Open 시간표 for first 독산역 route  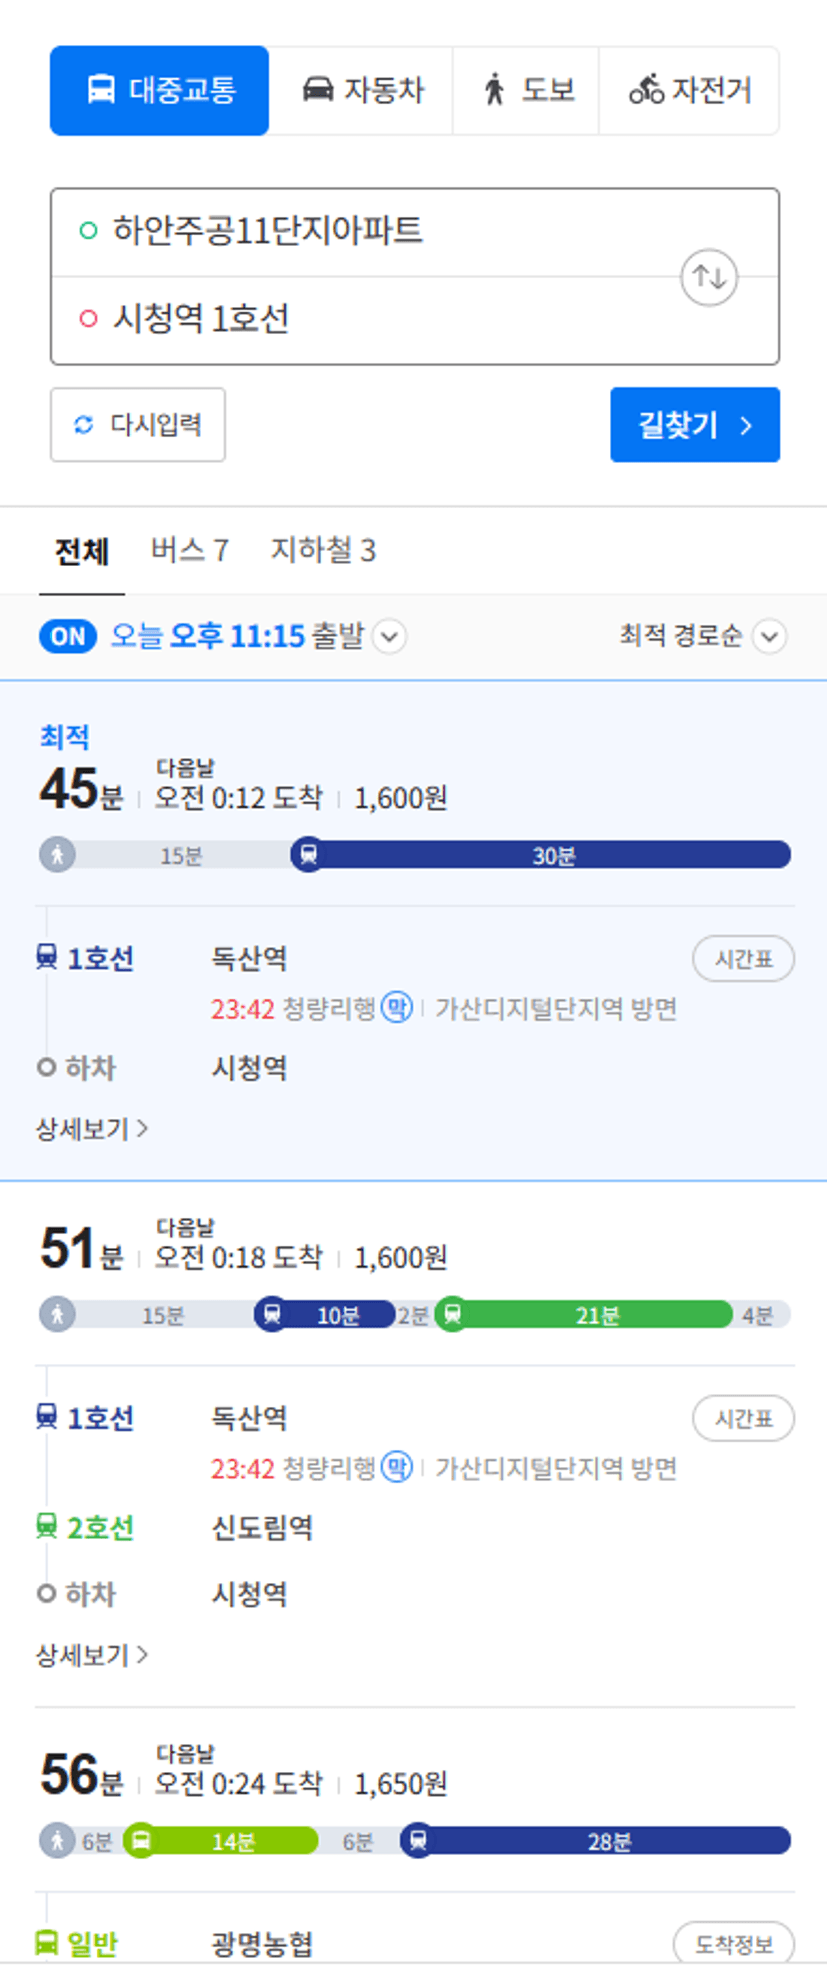coord(743,959)
